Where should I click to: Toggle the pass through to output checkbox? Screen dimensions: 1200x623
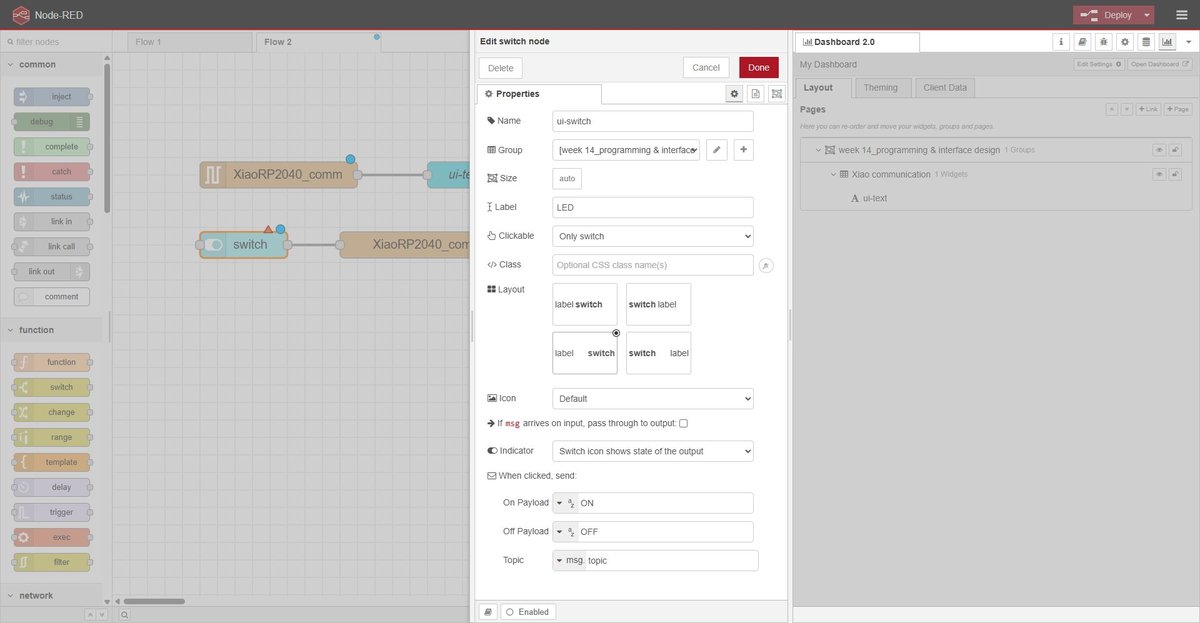click(x=684, y=424)
